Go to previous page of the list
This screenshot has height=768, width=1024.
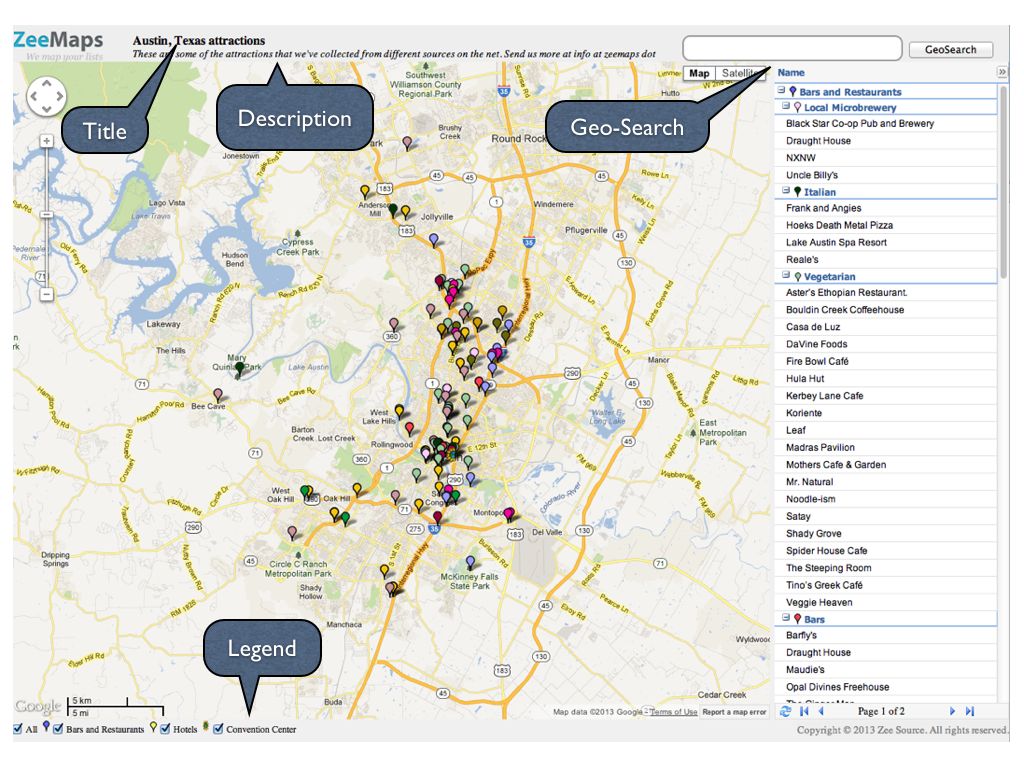[x=821, y=711]
